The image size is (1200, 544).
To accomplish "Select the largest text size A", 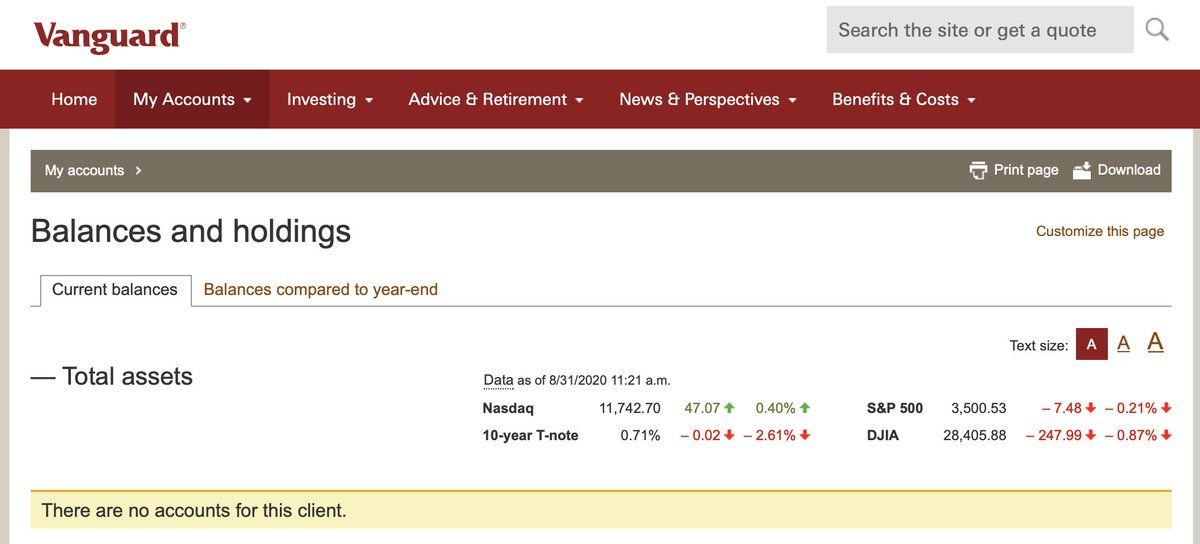I will (x=1155, y=342).
